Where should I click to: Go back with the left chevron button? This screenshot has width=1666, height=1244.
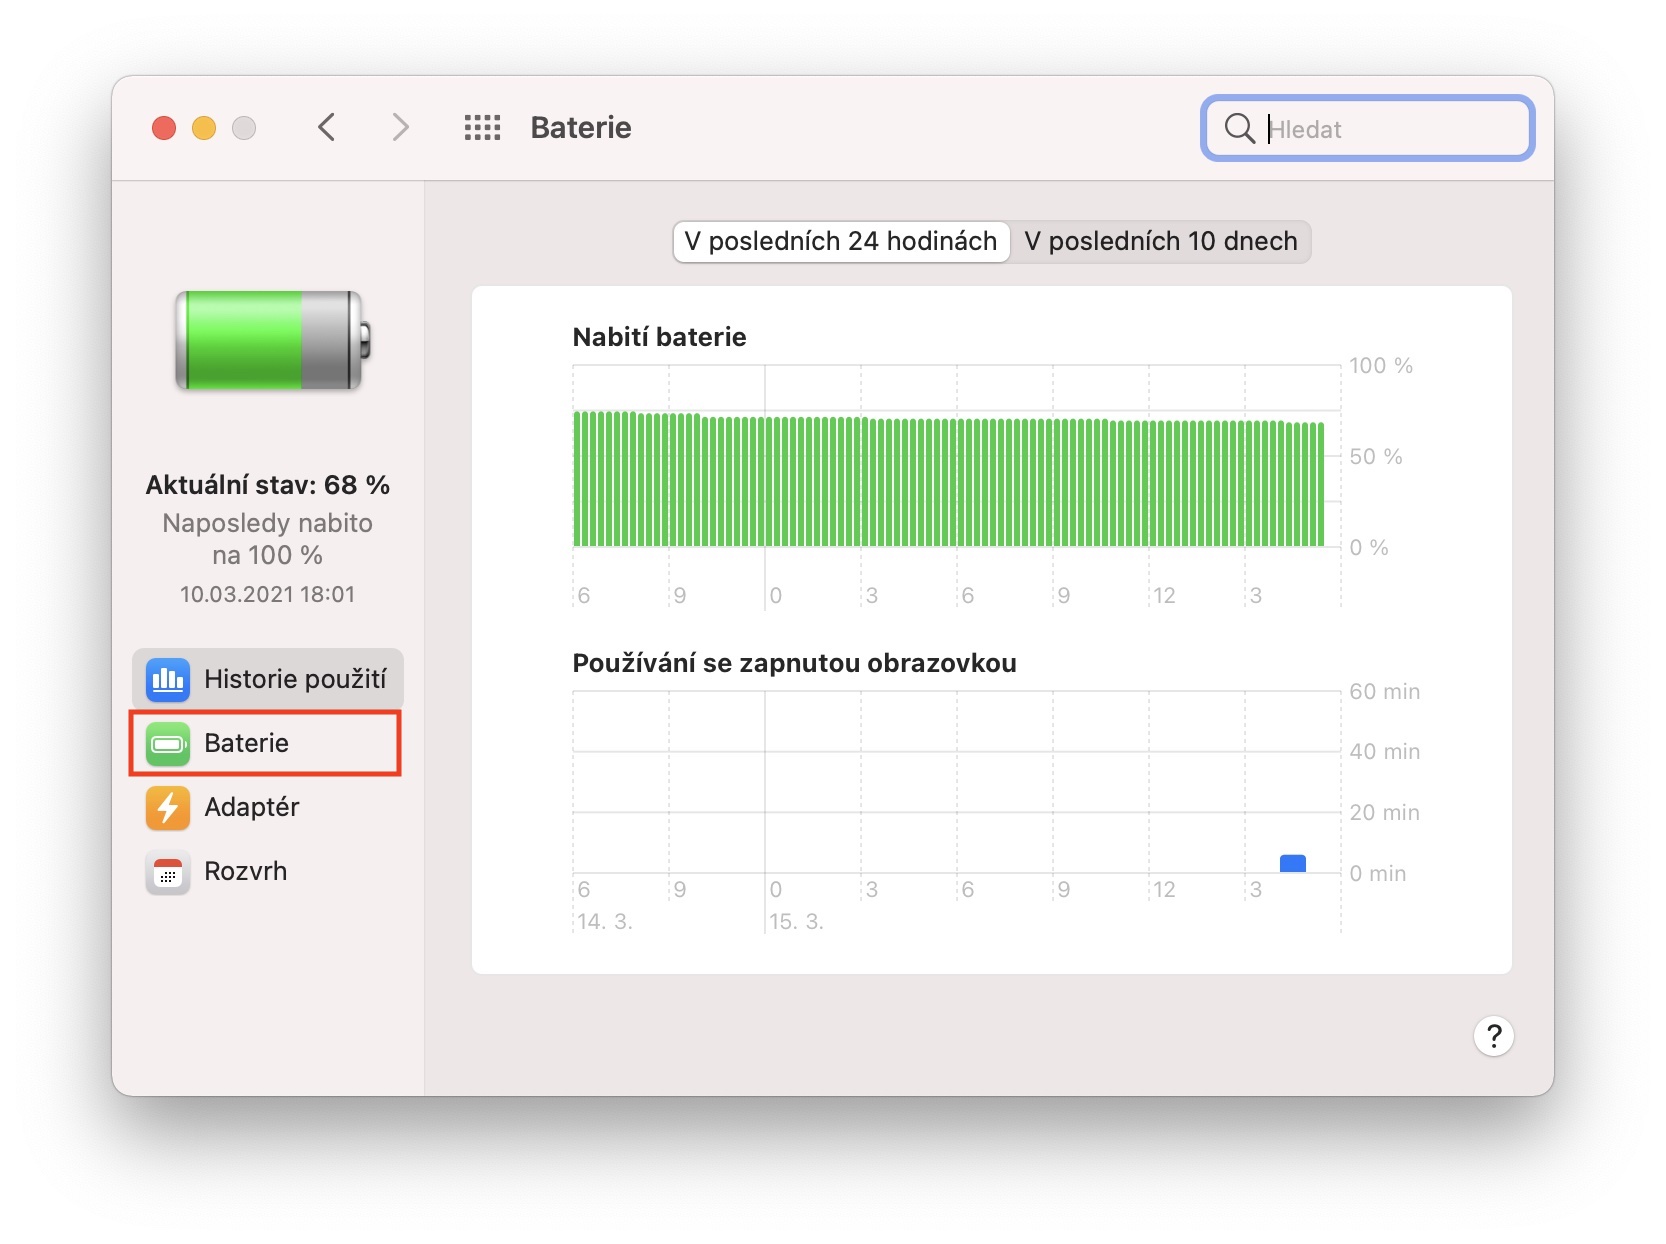326,127
